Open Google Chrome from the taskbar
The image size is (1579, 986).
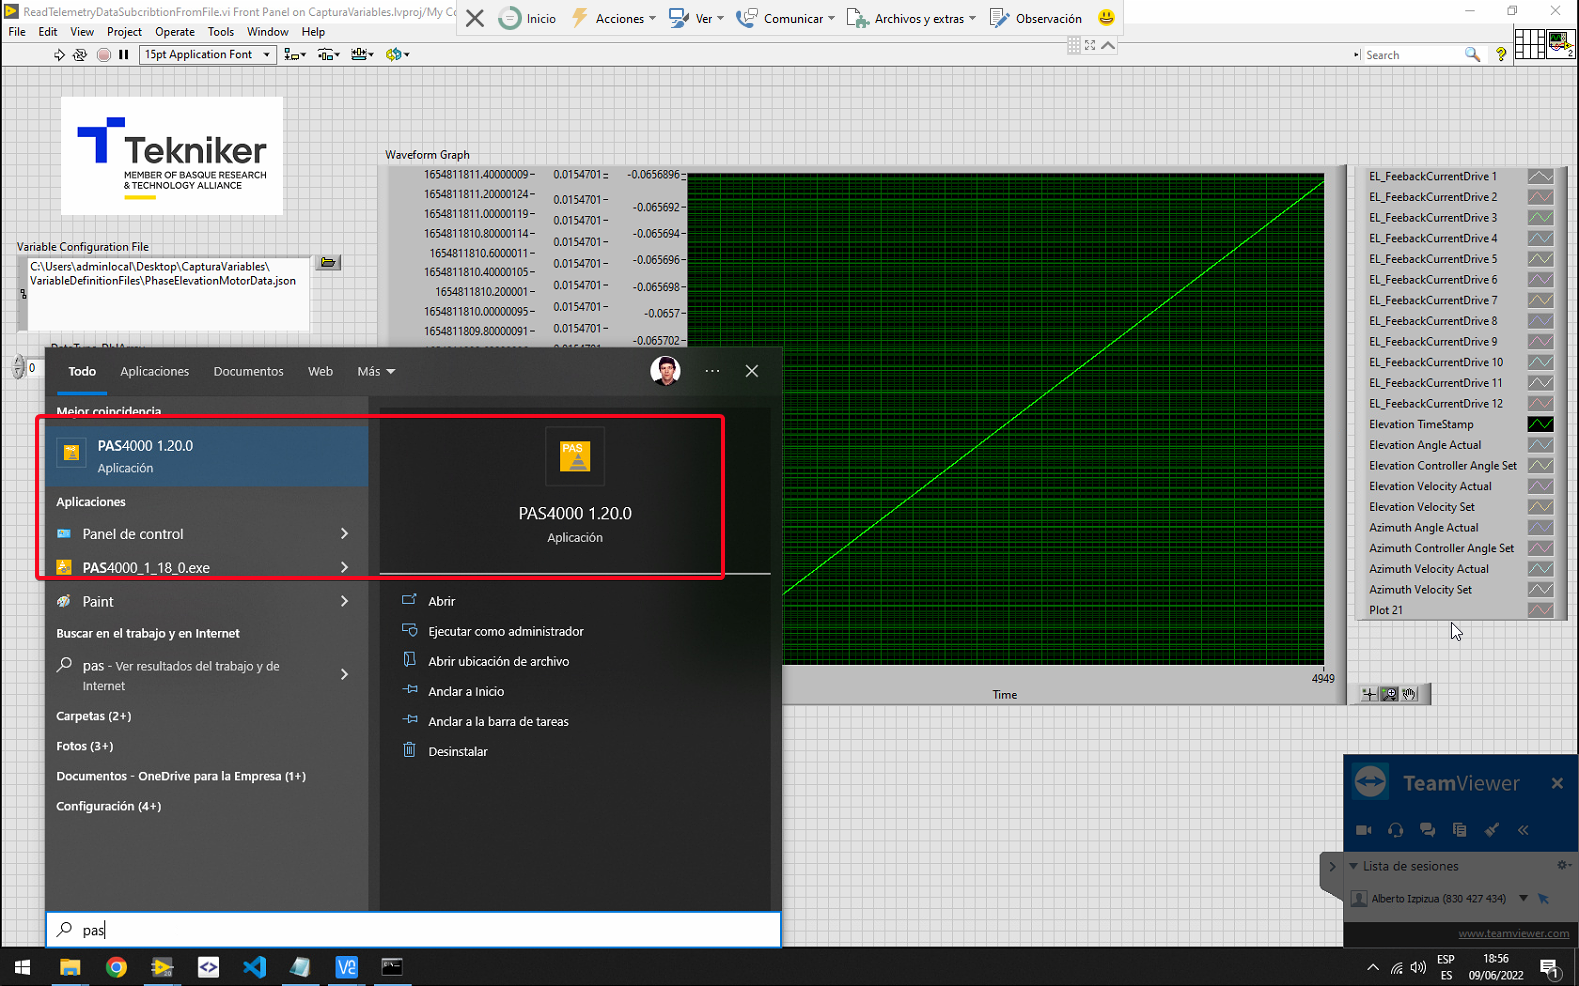point(116,967)
